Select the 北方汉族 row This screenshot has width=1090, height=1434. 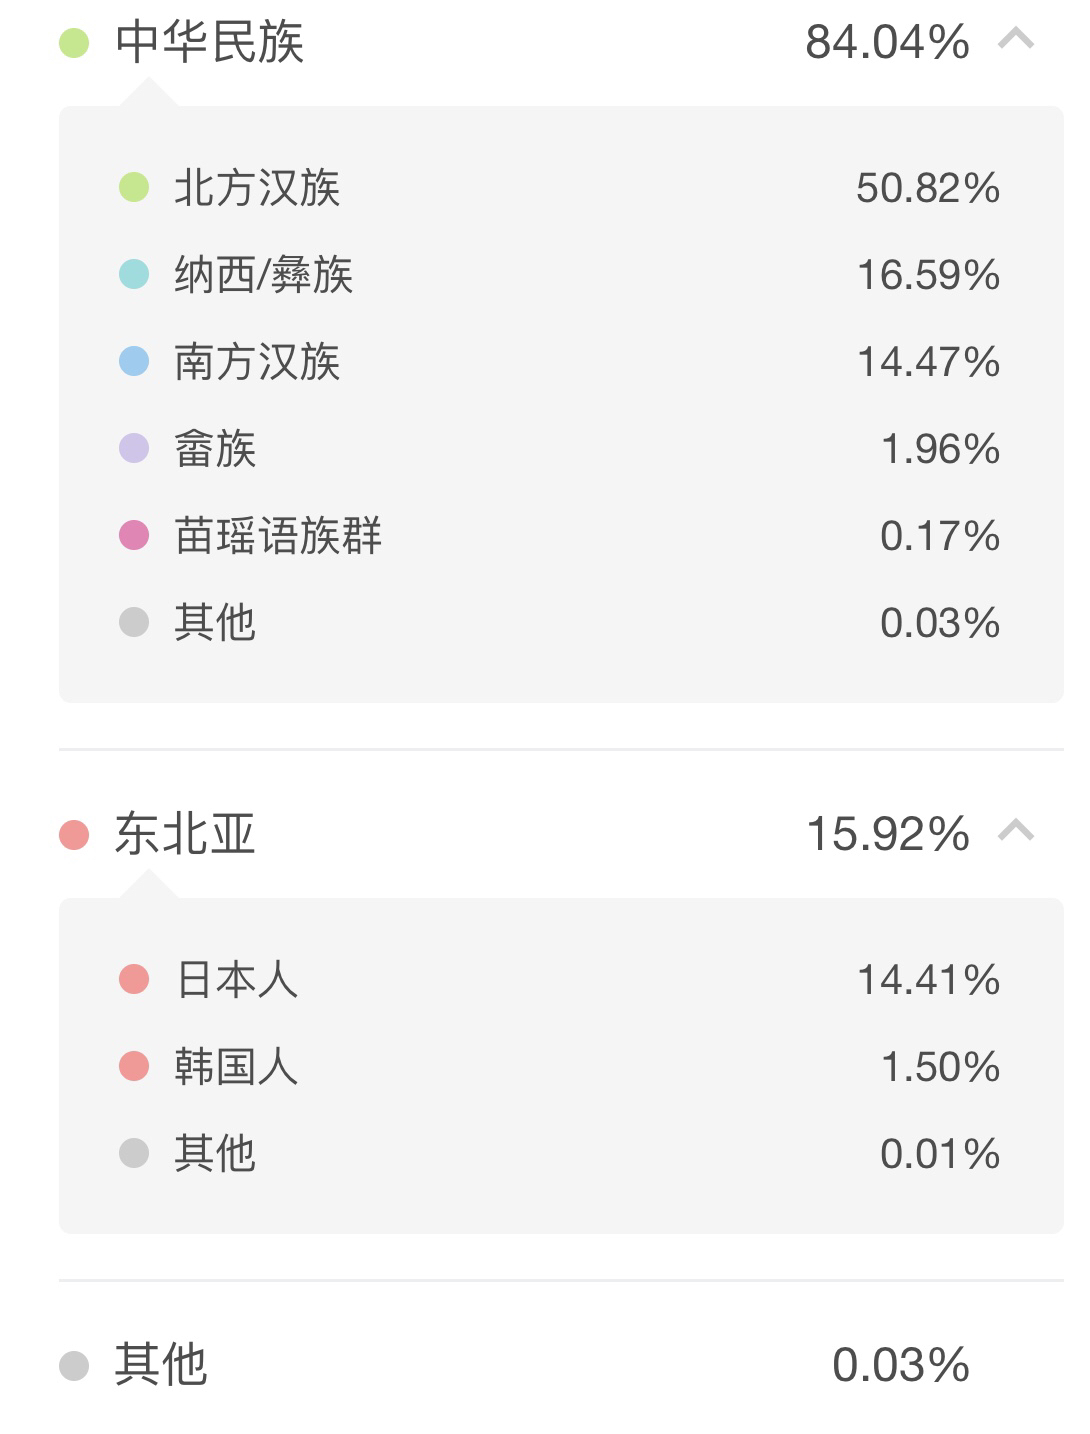pyautogui.click(x=561, y=188)
